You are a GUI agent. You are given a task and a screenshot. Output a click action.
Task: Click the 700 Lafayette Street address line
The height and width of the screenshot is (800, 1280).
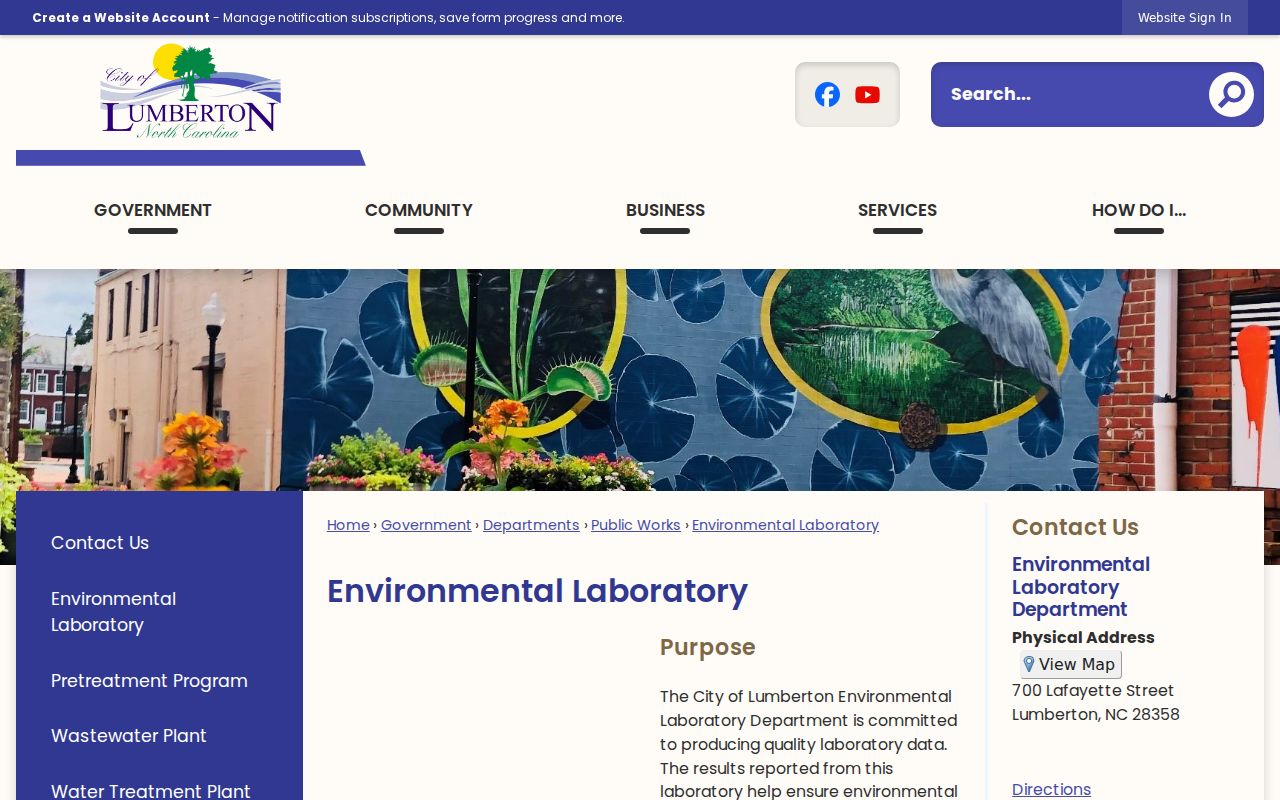1093,690
